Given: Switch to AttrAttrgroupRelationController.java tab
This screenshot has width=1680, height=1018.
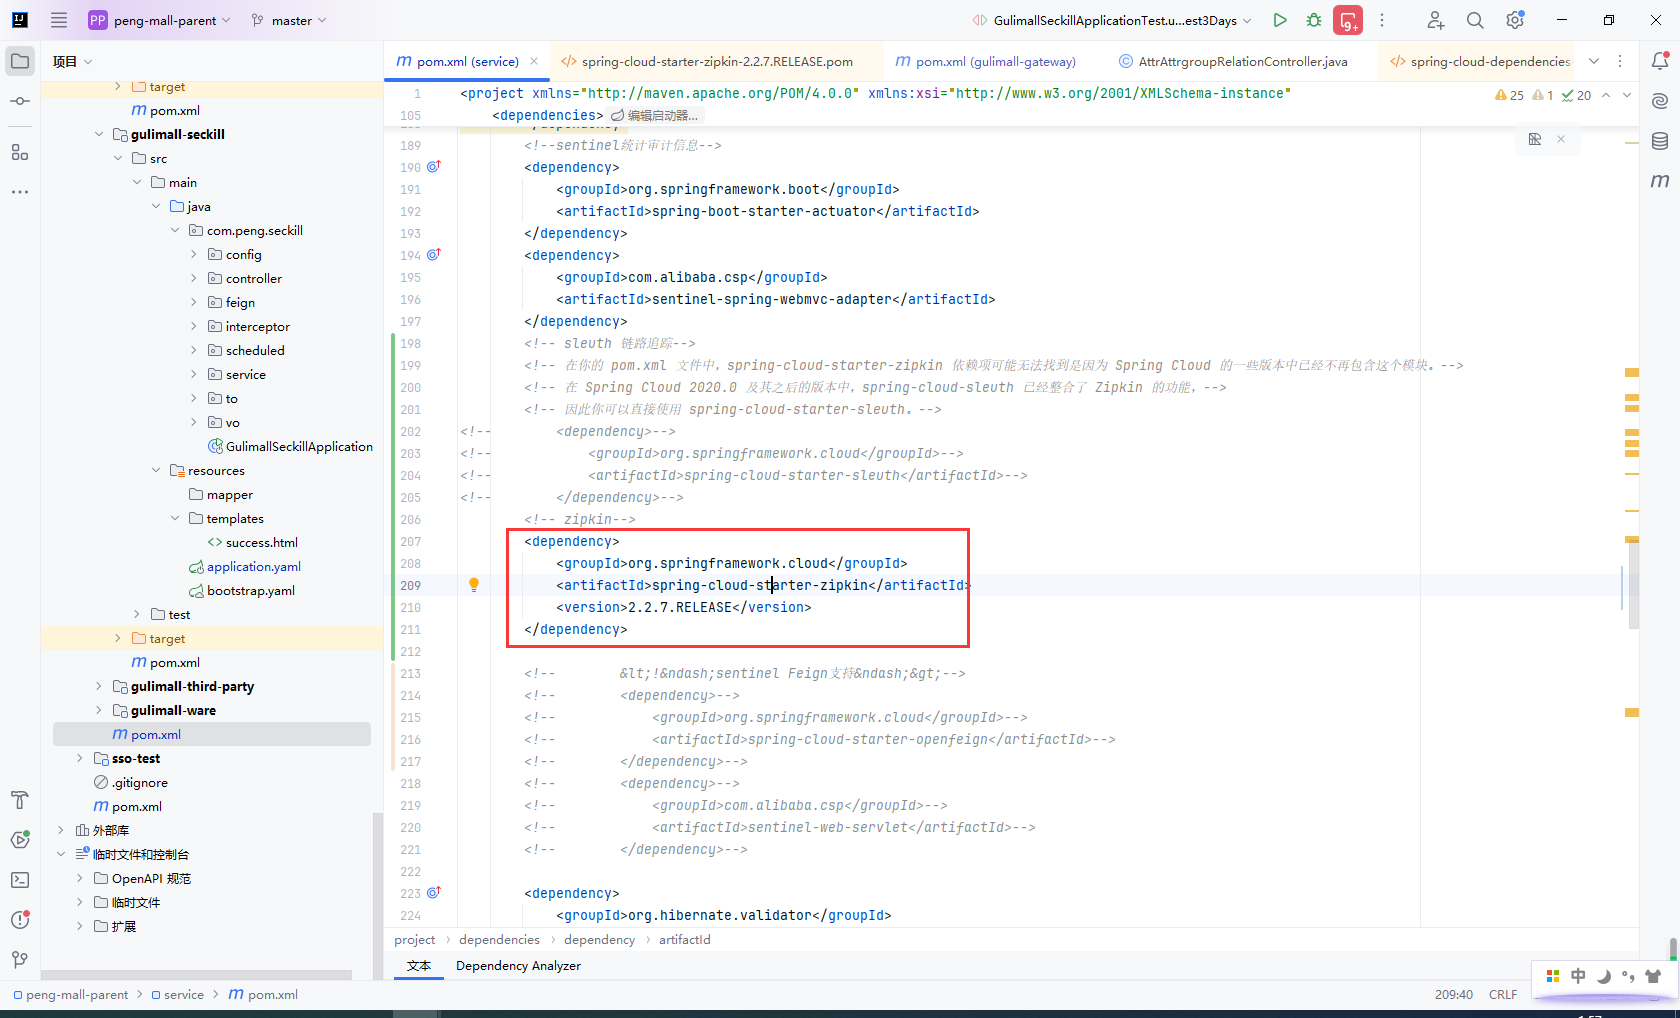Looking at the screenshot, I should coord(1233,61).
